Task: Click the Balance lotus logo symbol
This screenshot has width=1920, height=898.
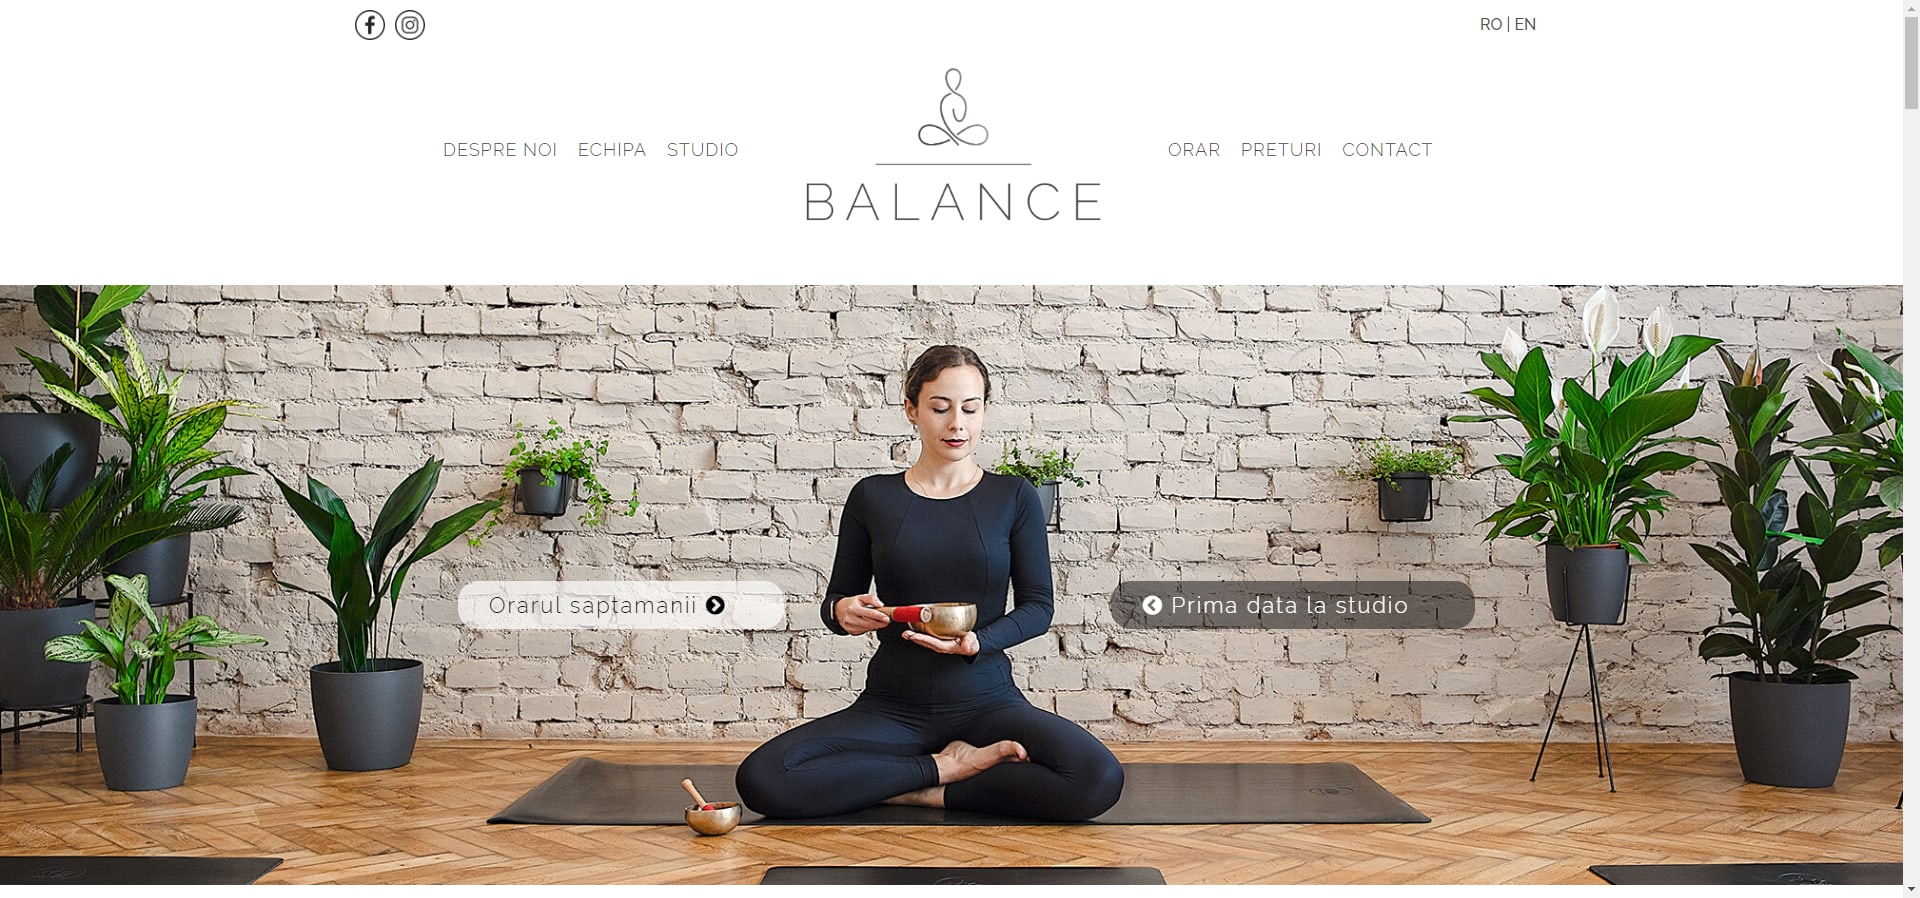Action: 953,107
